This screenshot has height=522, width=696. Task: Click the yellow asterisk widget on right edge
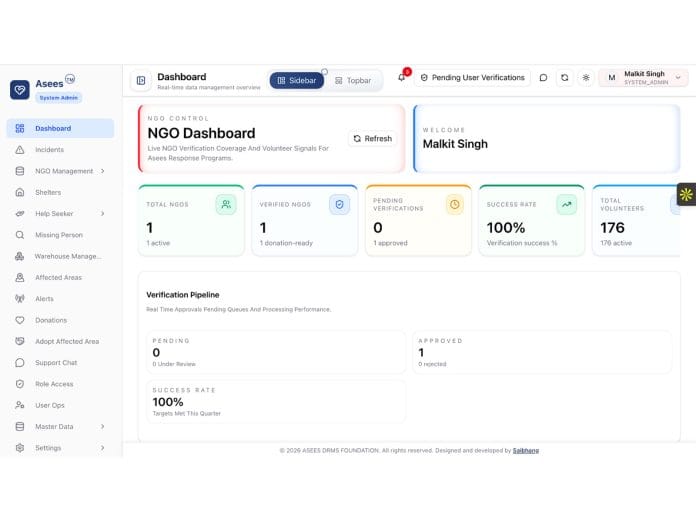point(686,194)
